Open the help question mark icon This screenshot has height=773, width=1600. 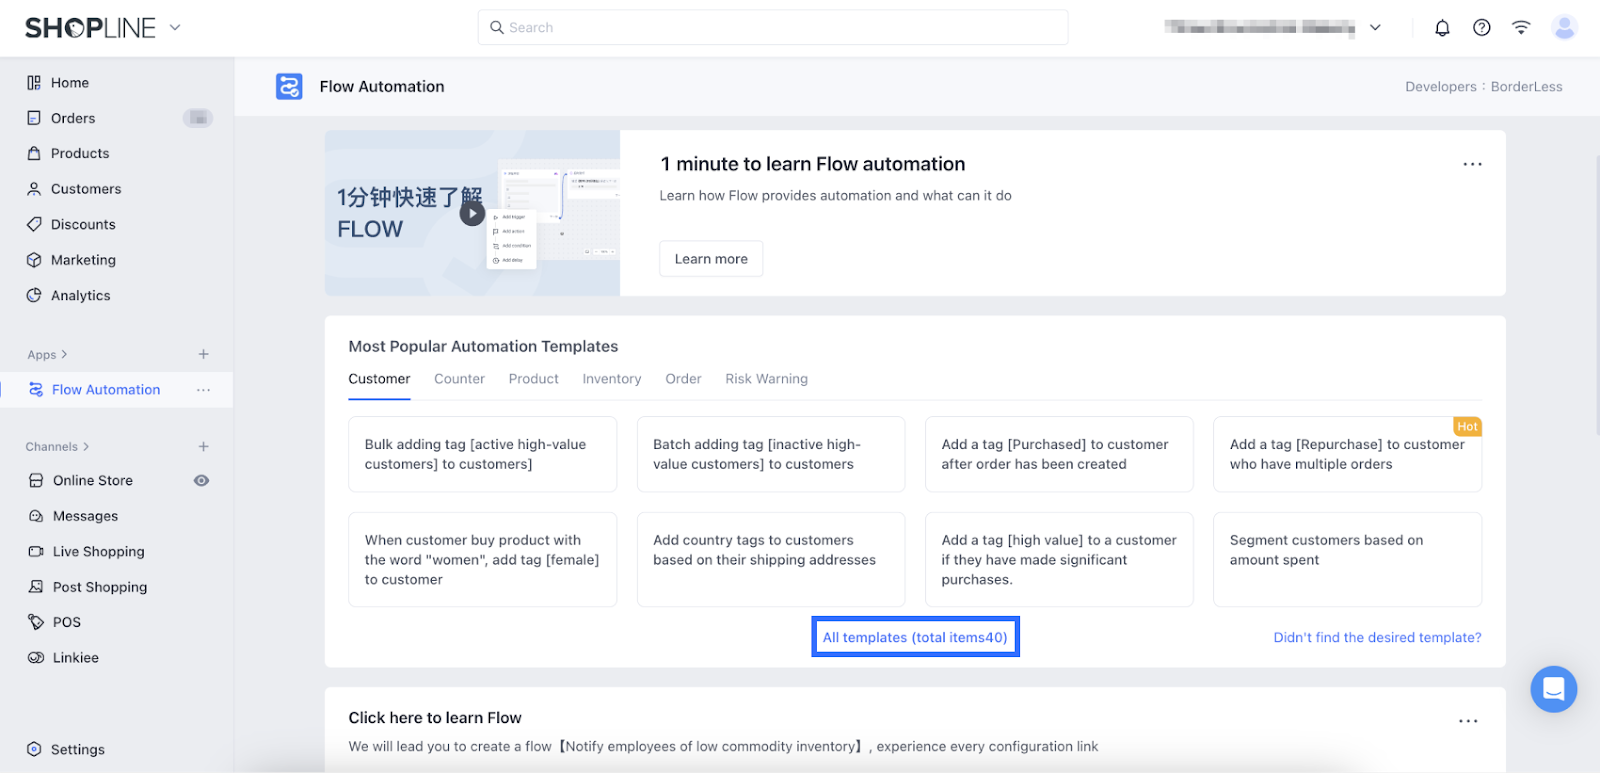pyautogui.click(x=1482, y=28)
